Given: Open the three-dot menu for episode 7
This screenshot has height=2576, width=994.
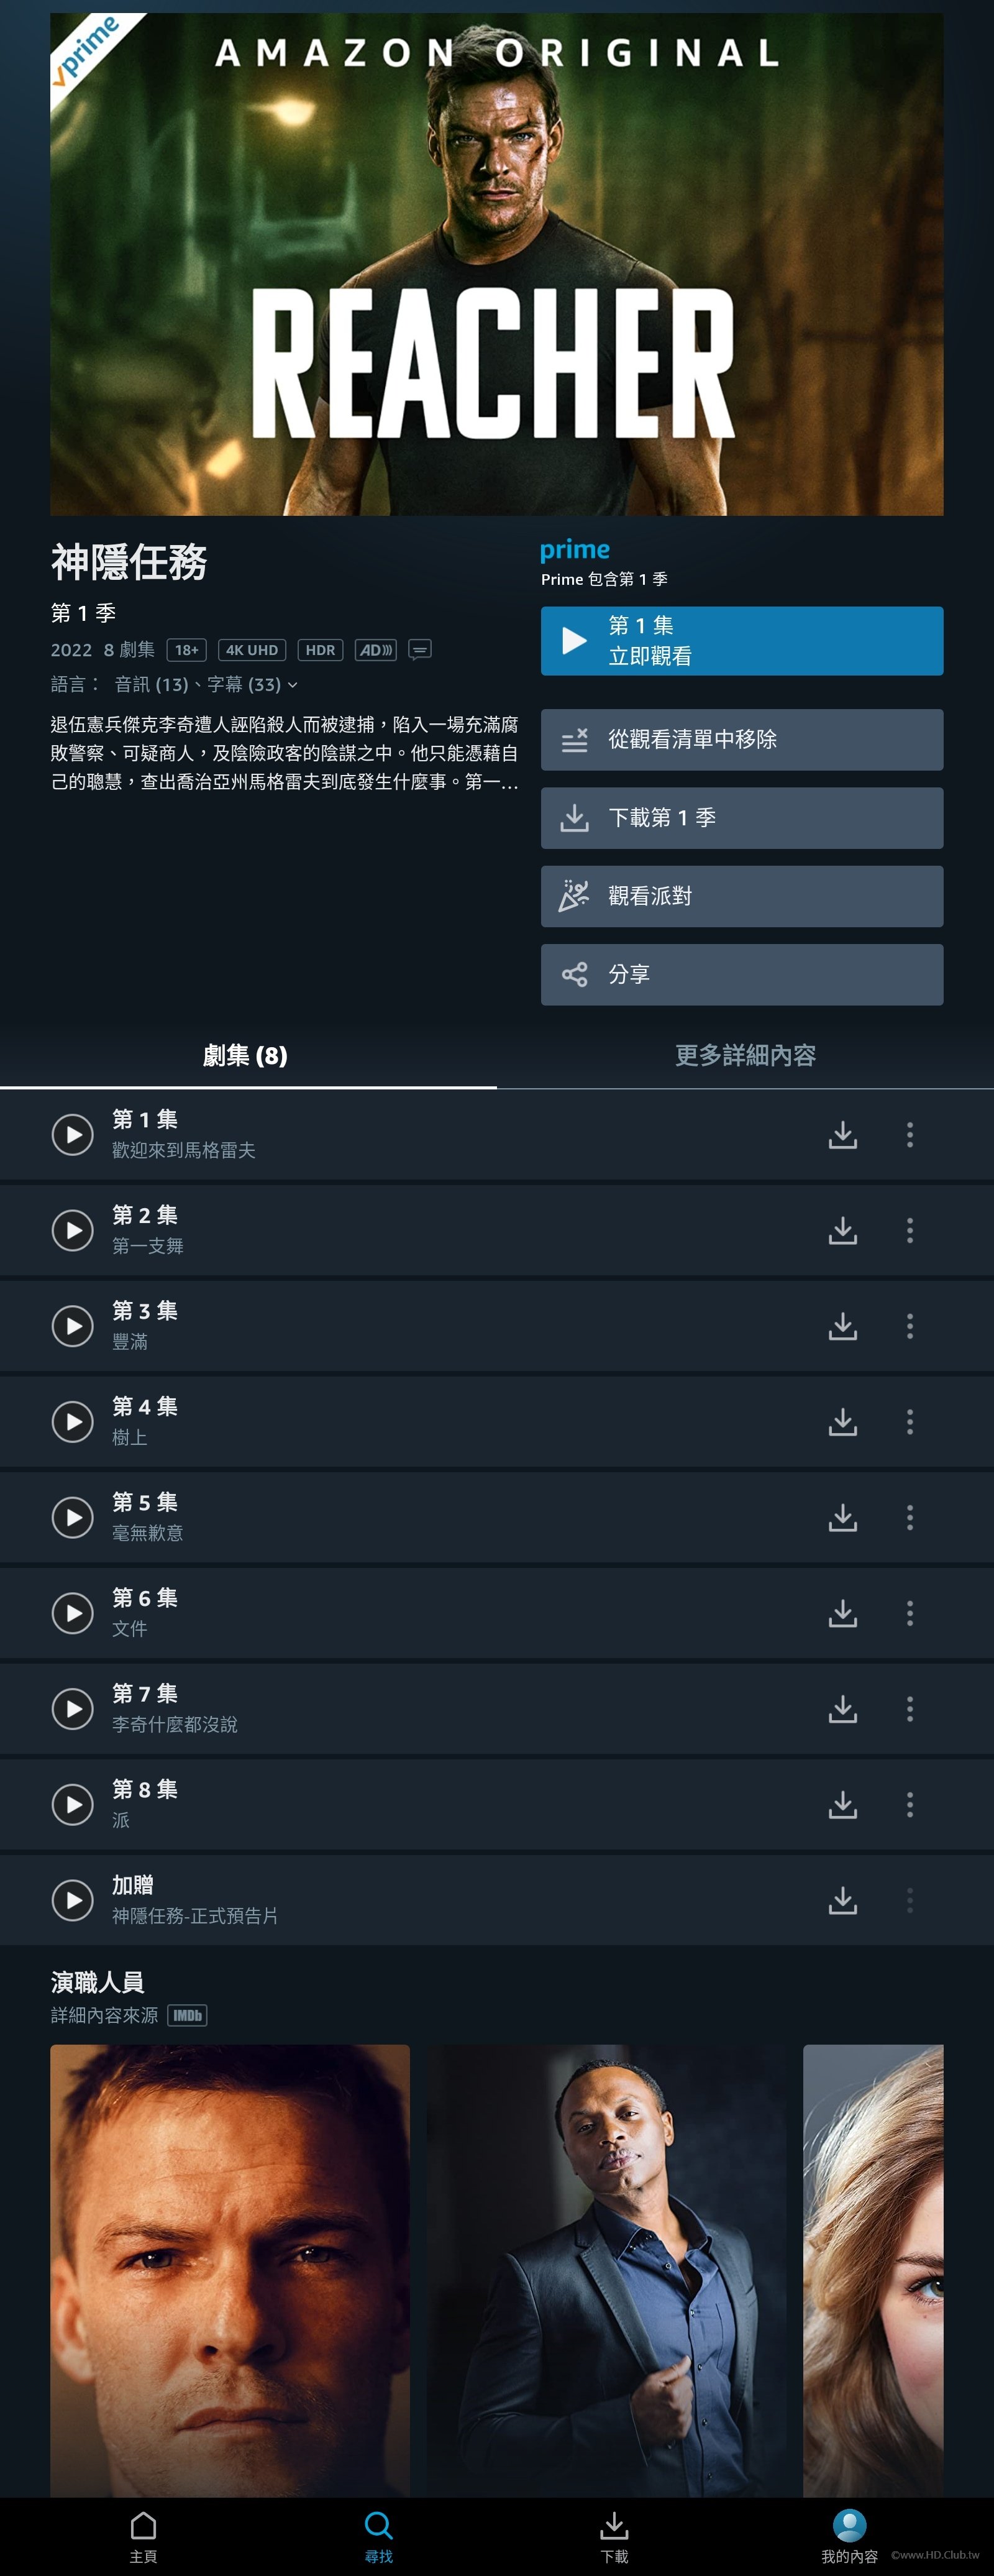Looking at the screenshot, I should [909, 1709].
